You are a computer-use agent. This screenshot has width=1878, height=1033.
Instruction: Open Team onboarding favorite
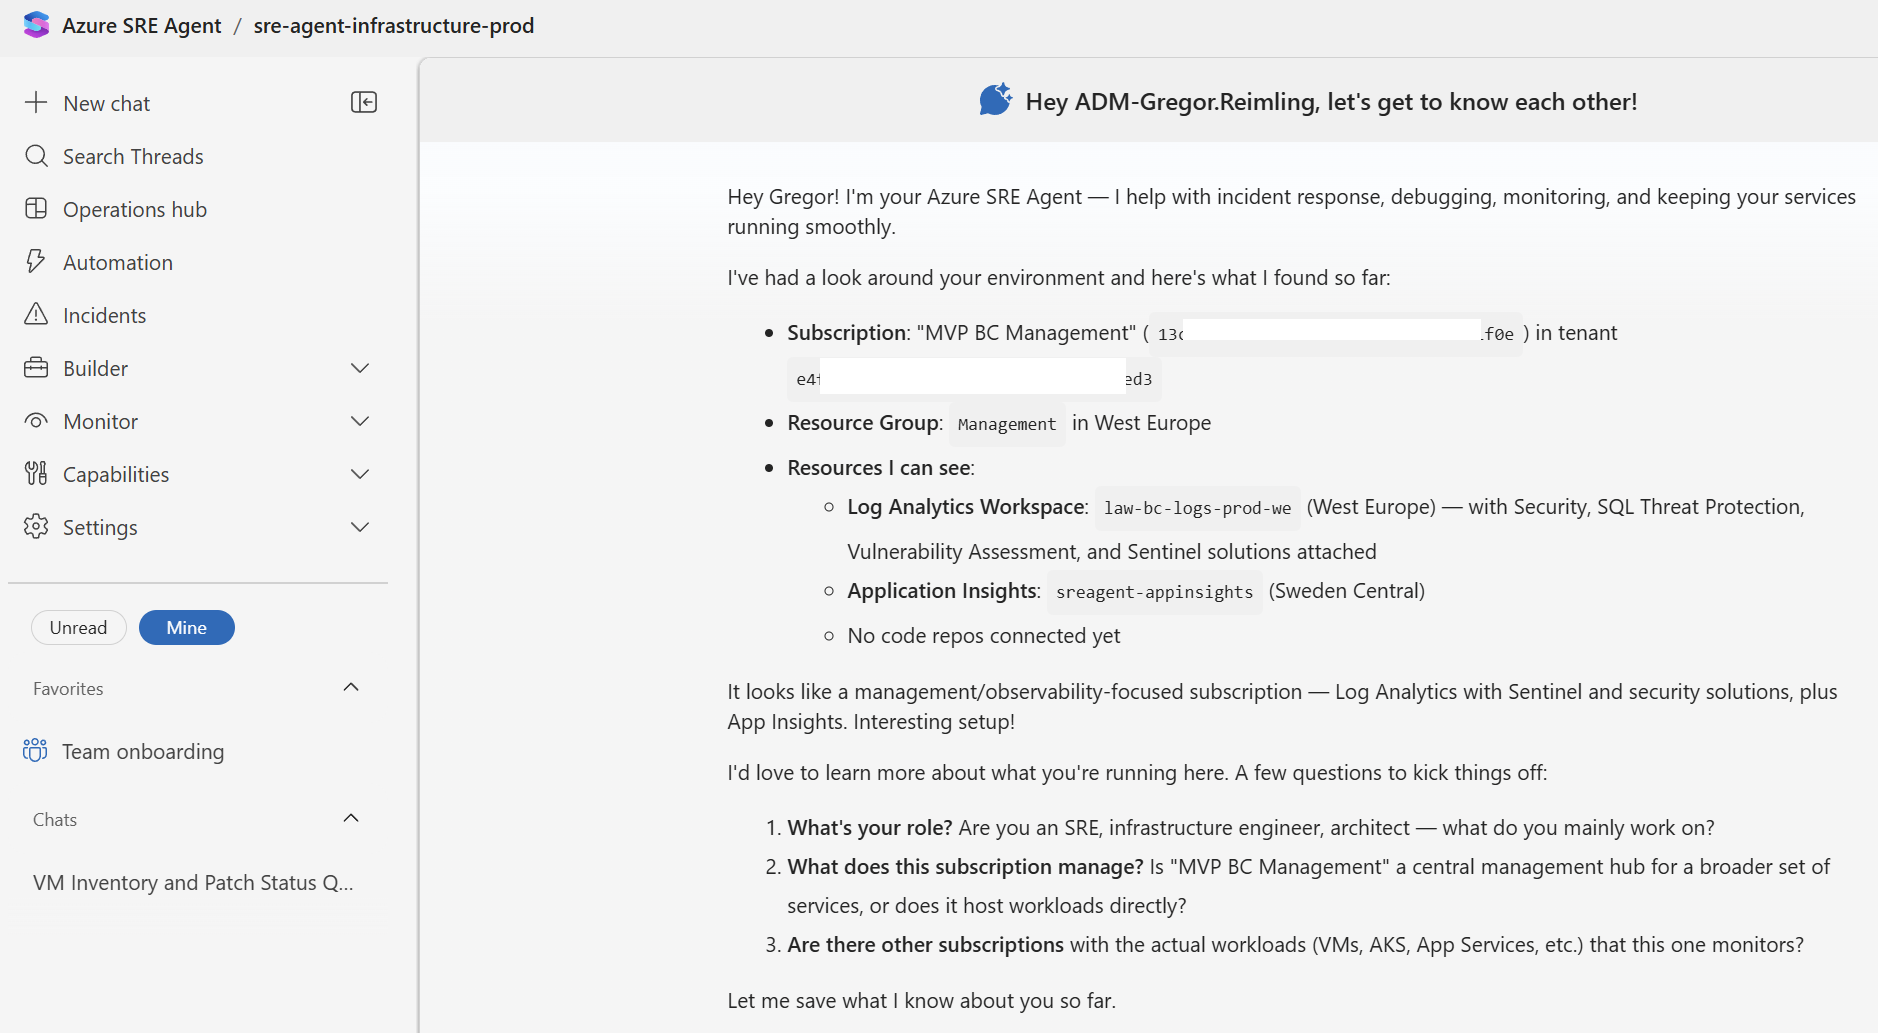point(143,751)
